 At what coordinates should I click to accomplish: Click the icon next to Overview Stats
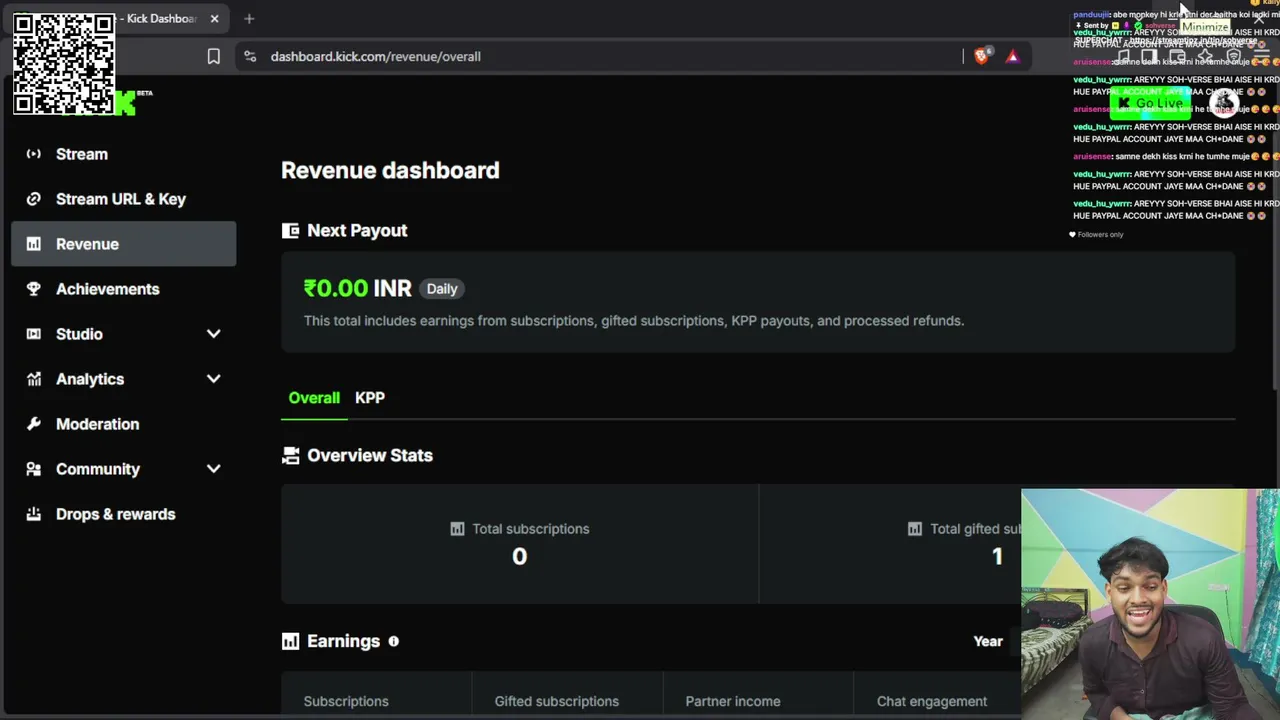(x=291, y=456)
